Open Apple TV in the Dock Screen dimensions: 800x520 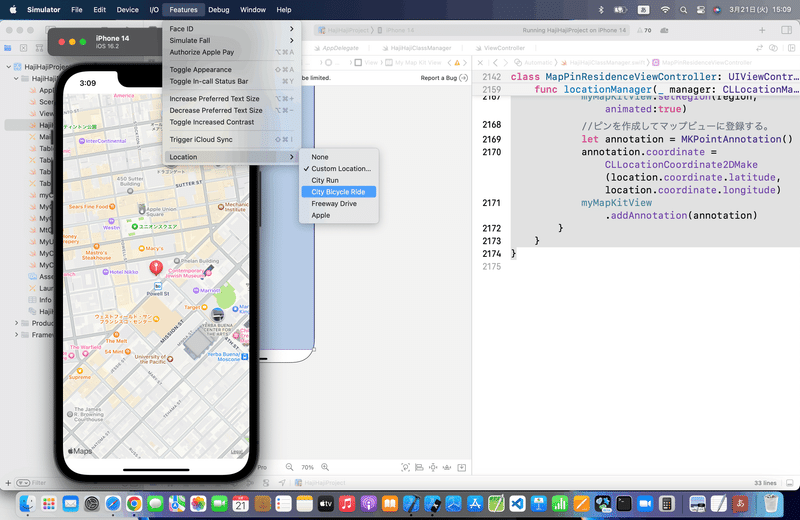326,504
